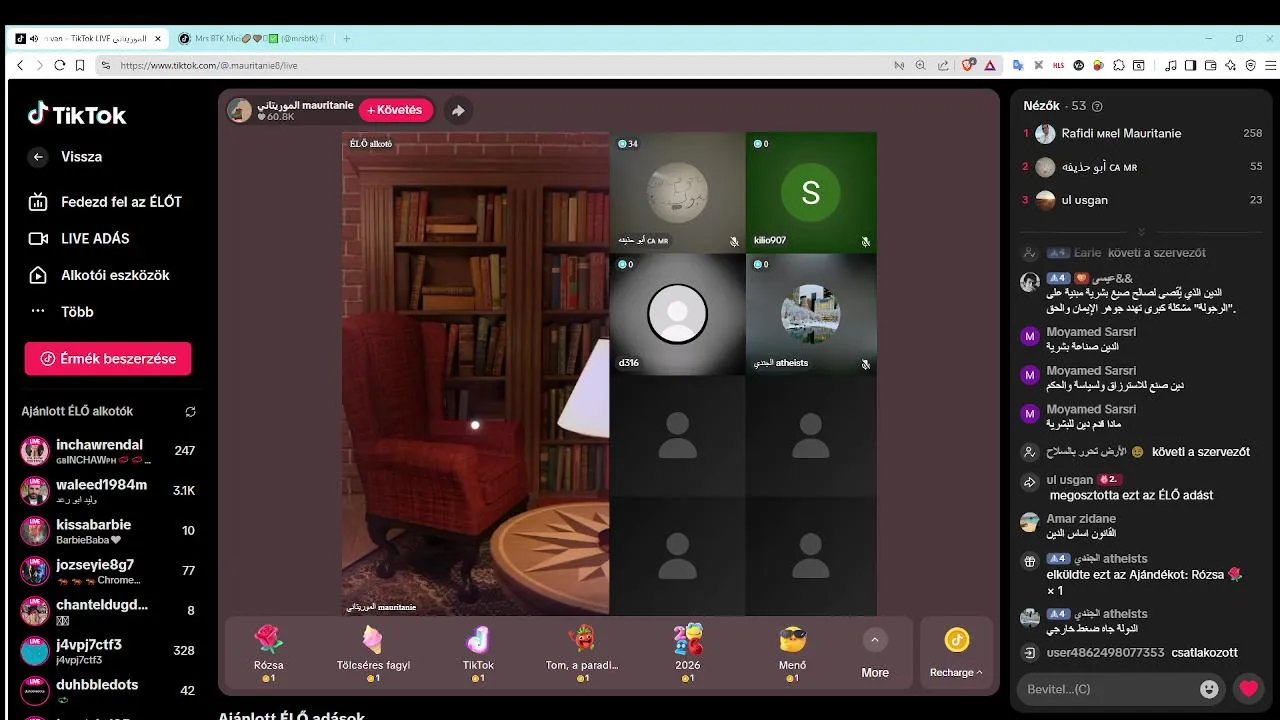
Task: Click the d316 guest tile avatar
Action: pyautogui.click(x=677, y=315)
